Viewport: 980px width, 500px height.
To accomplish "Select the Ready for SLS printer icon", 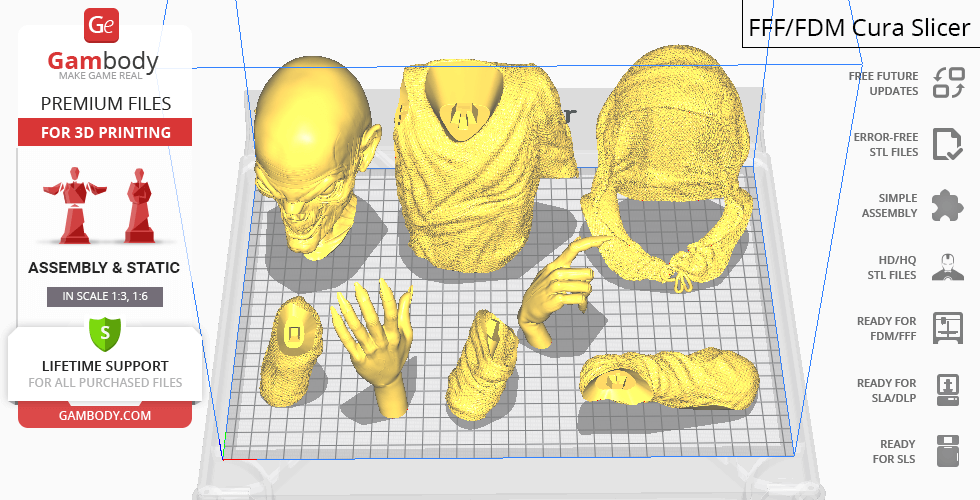I will point(947,451).
